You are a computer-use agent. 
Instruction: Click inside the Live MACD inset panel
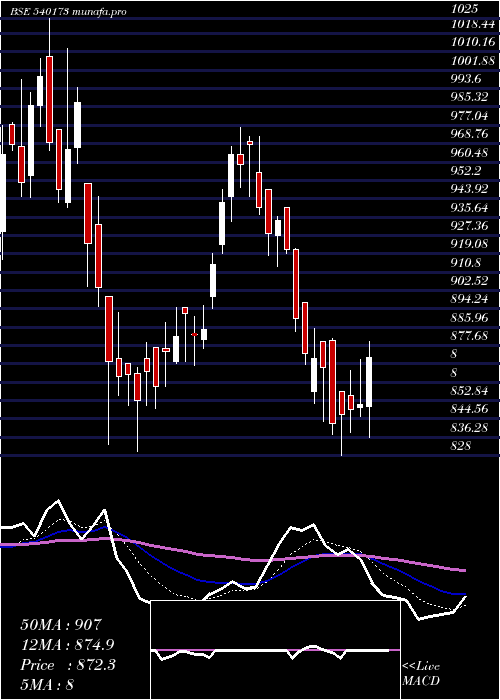[x=275, y=650]
